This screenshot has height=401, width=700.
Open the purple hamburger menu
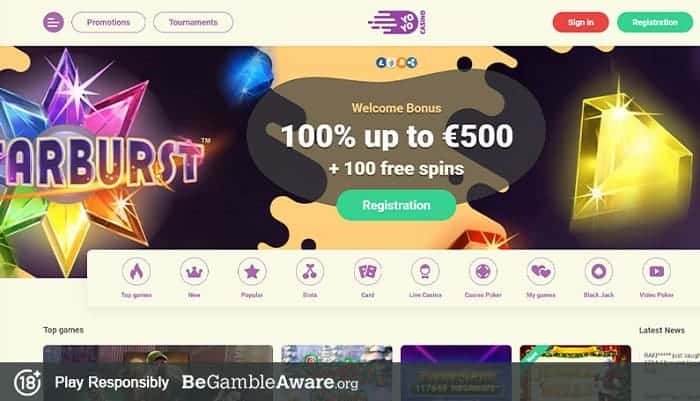[53, 22]
